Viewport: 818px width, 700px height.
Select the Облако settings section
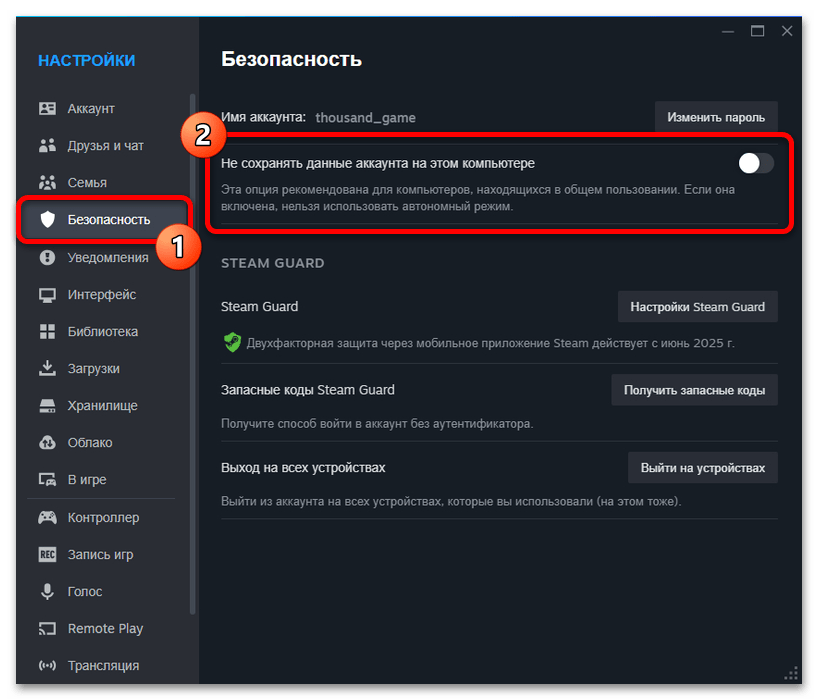click(x=90, y=443)
